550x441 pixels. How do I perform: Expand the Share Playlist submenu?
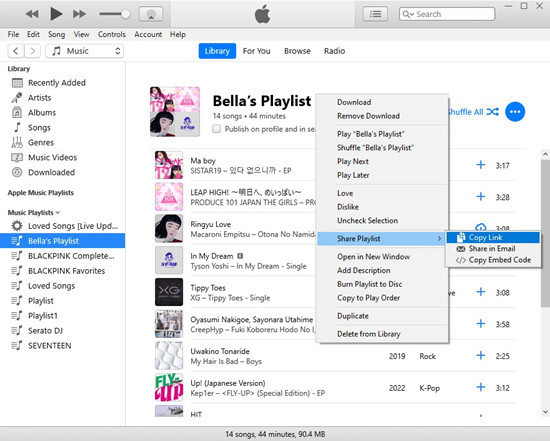[381, 239]
